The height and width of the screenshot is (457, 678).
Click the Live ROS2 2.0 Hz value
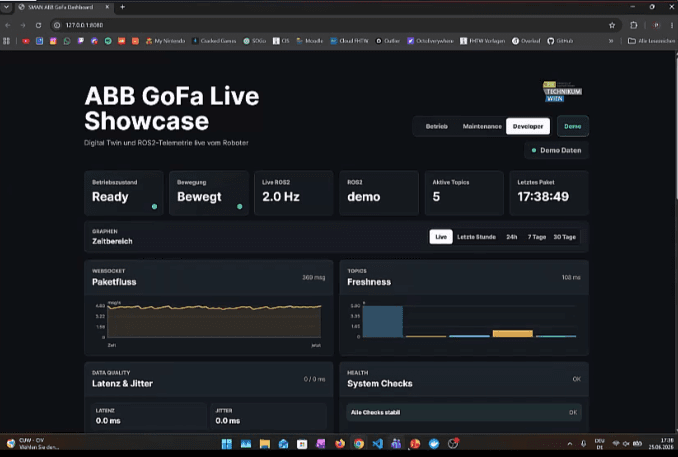pyautogui.click(x=281, y=197)
